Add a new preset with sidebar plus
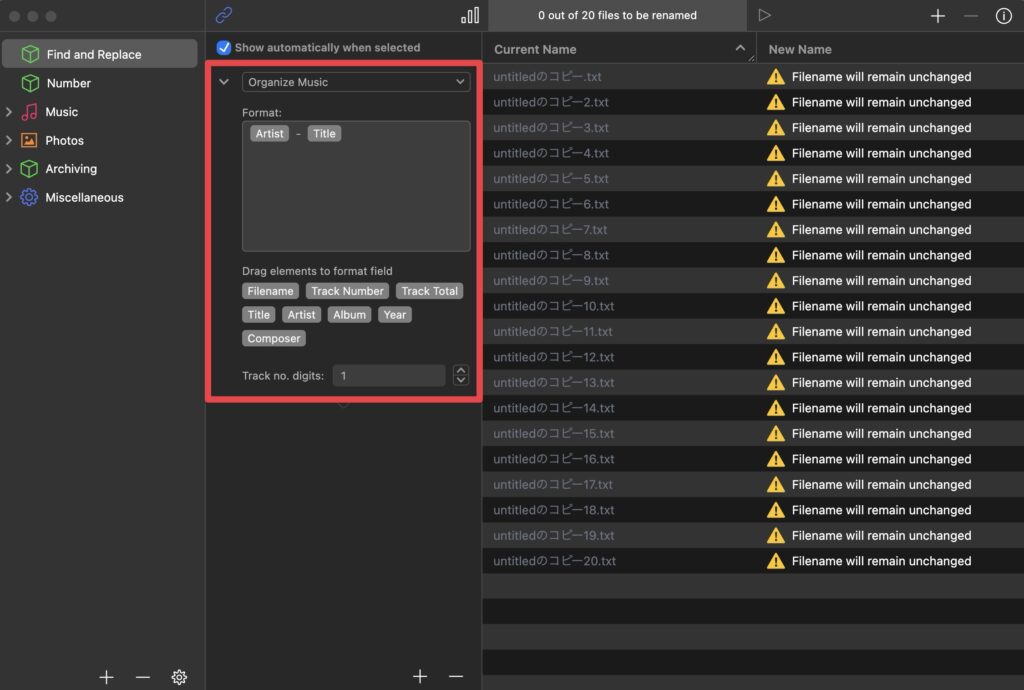This screenshot has height=690, width=1024. (x=107, y=677)
